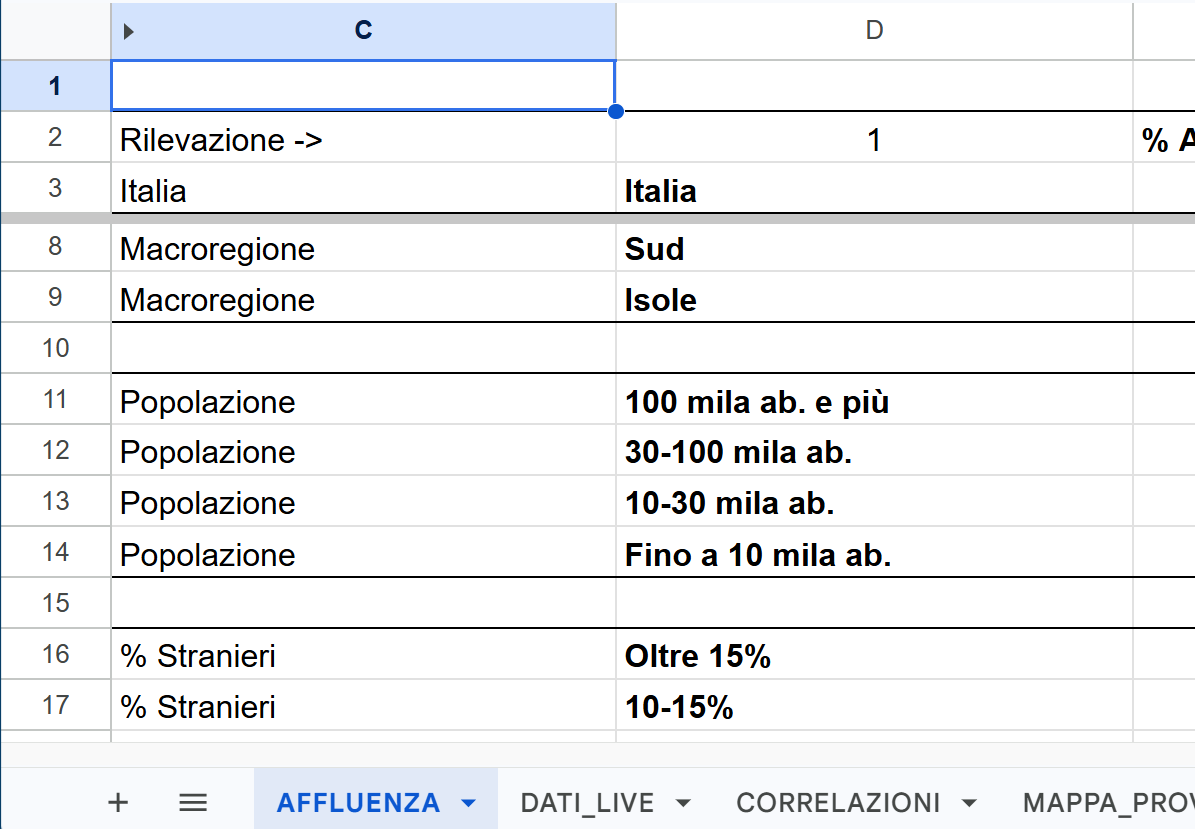Image resolution: width=1195 pixels, height=829 pixels.
Task: Select row 2 header
Action: coord(55,137)
